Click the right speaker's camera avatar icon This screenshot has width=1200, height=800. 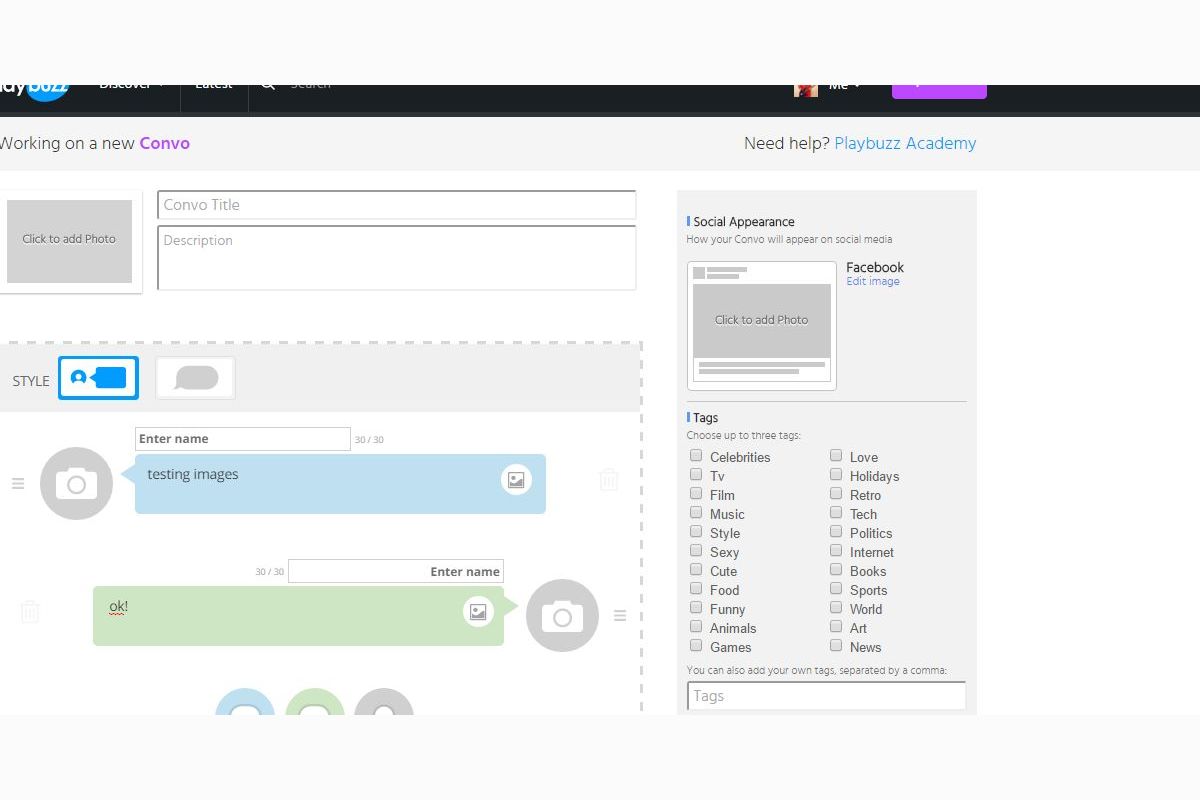562,616
